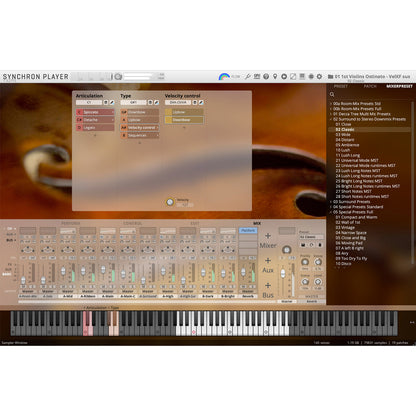Select the Spiccato articulation slot

click(x=95, y=112)
